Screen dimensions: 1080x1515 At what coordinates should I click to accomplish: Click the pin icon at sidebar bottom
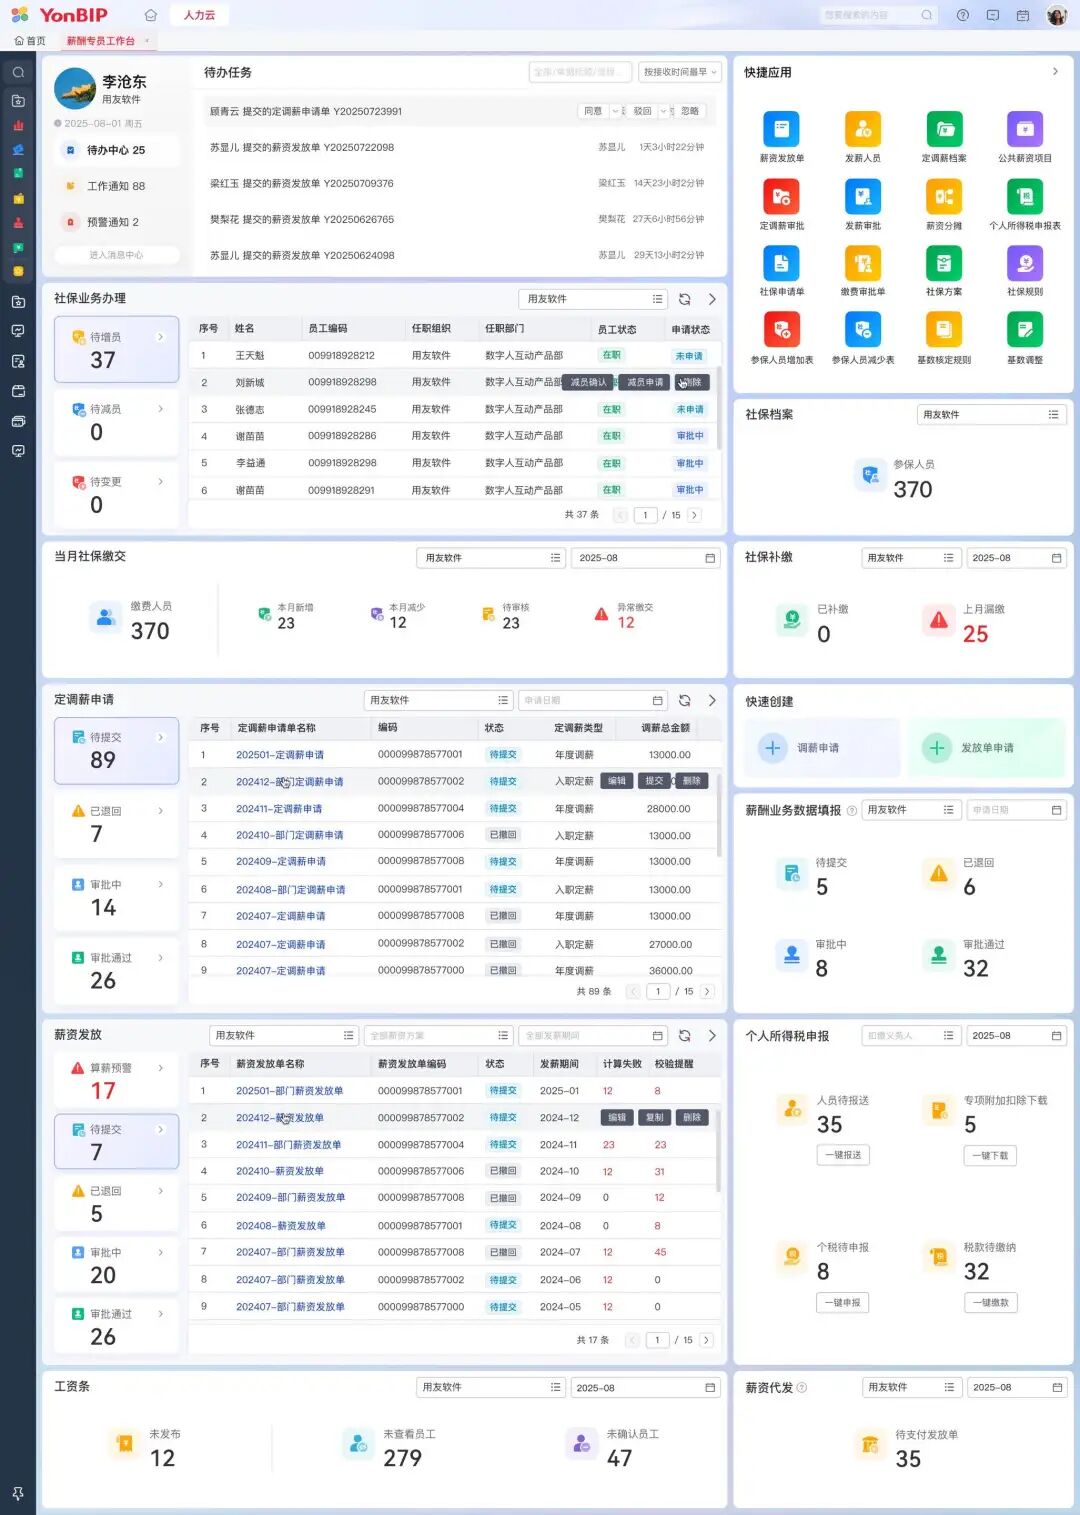pos(18,1493)
